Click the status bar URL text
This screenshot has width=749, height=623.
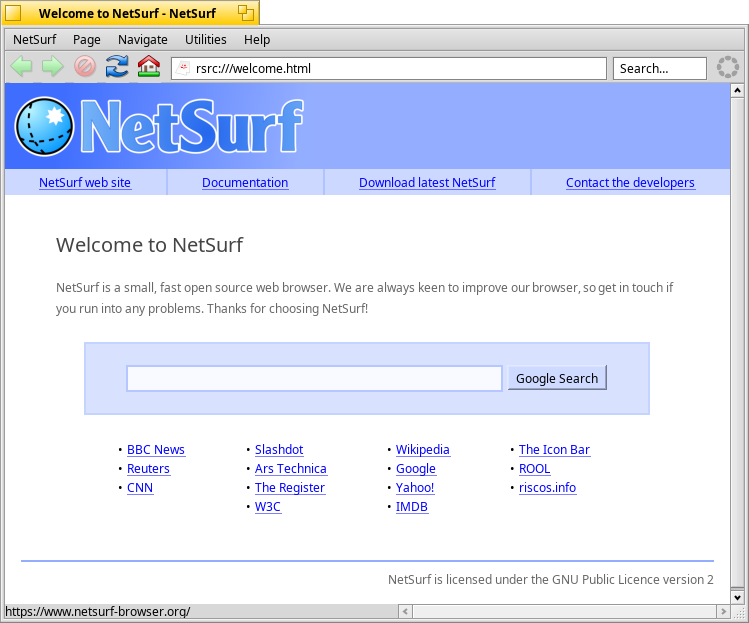(97, 612)
